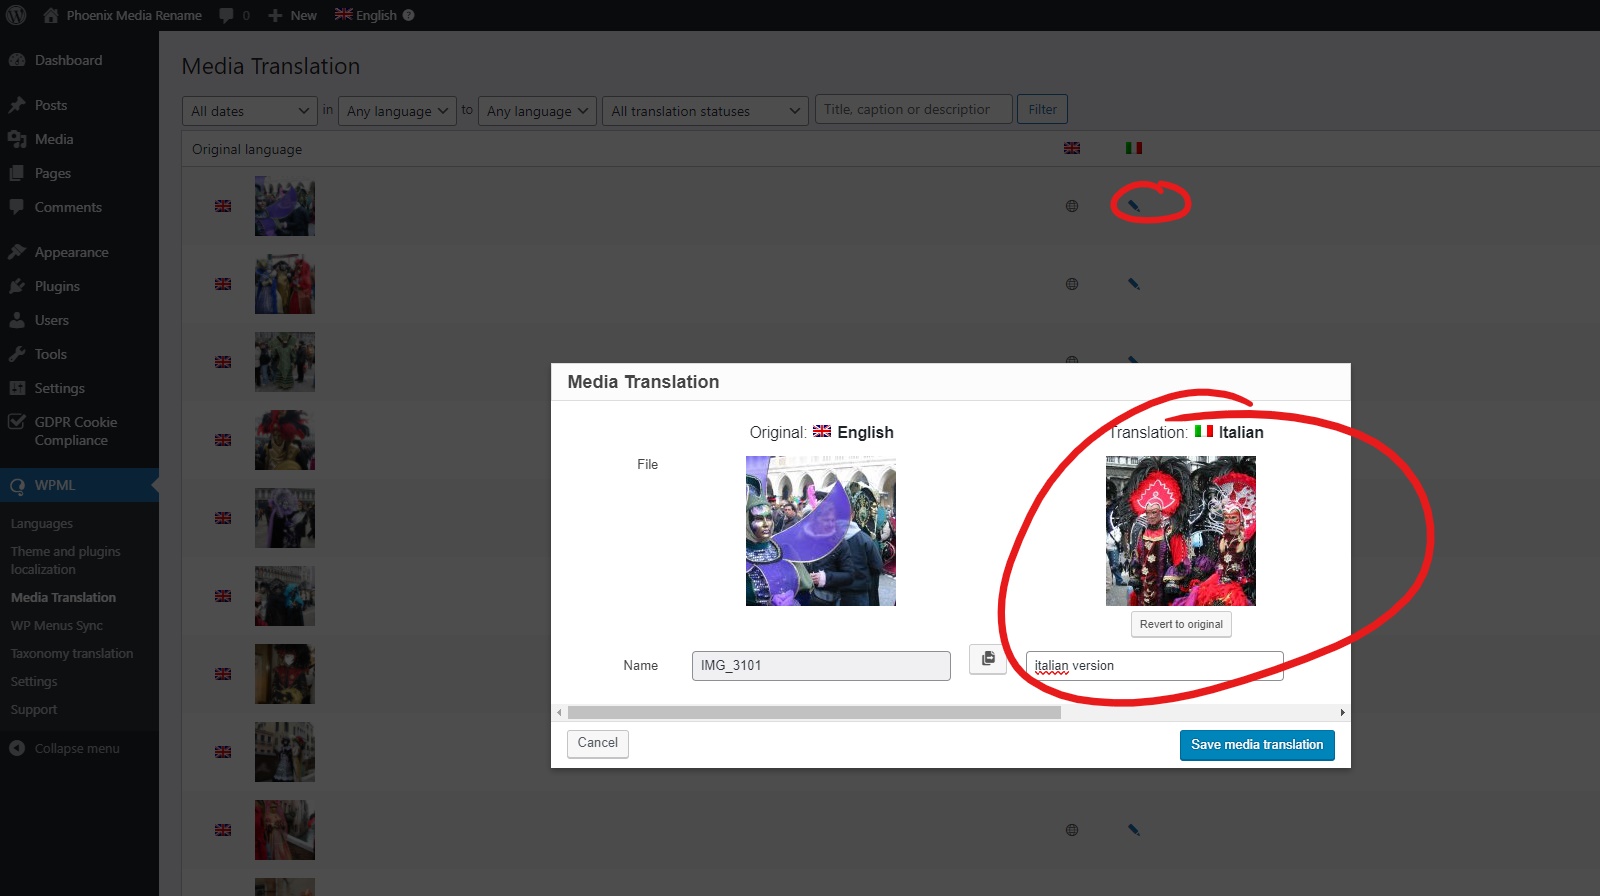
Task: Open Media Translation submenu link
Action: point(63,597)
